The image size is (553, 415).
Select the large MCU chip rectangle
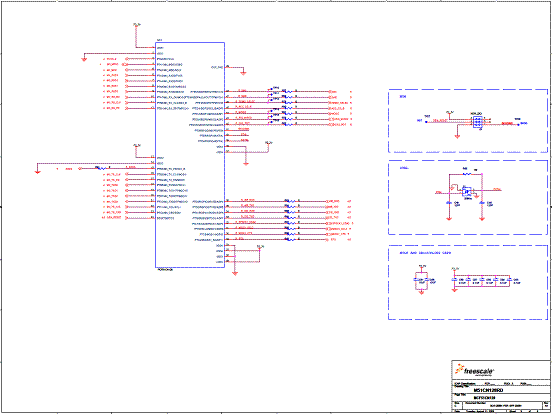coord(190,155)
